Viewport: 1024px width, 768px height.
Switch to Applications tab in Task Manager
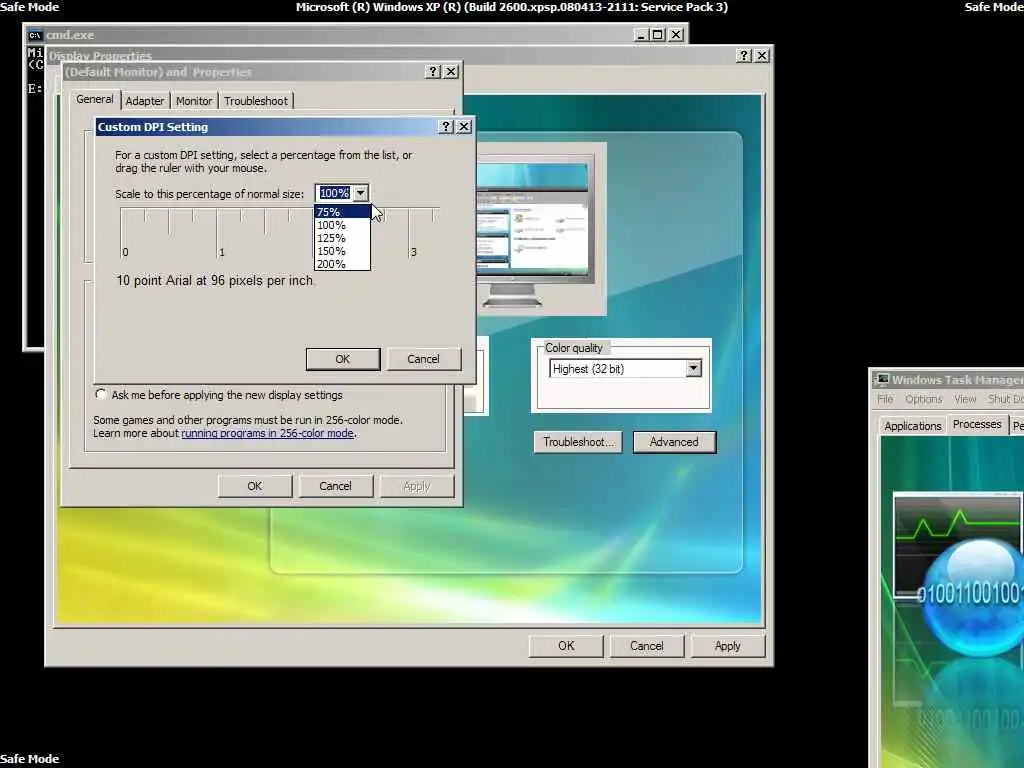click(x=912, y=426)
